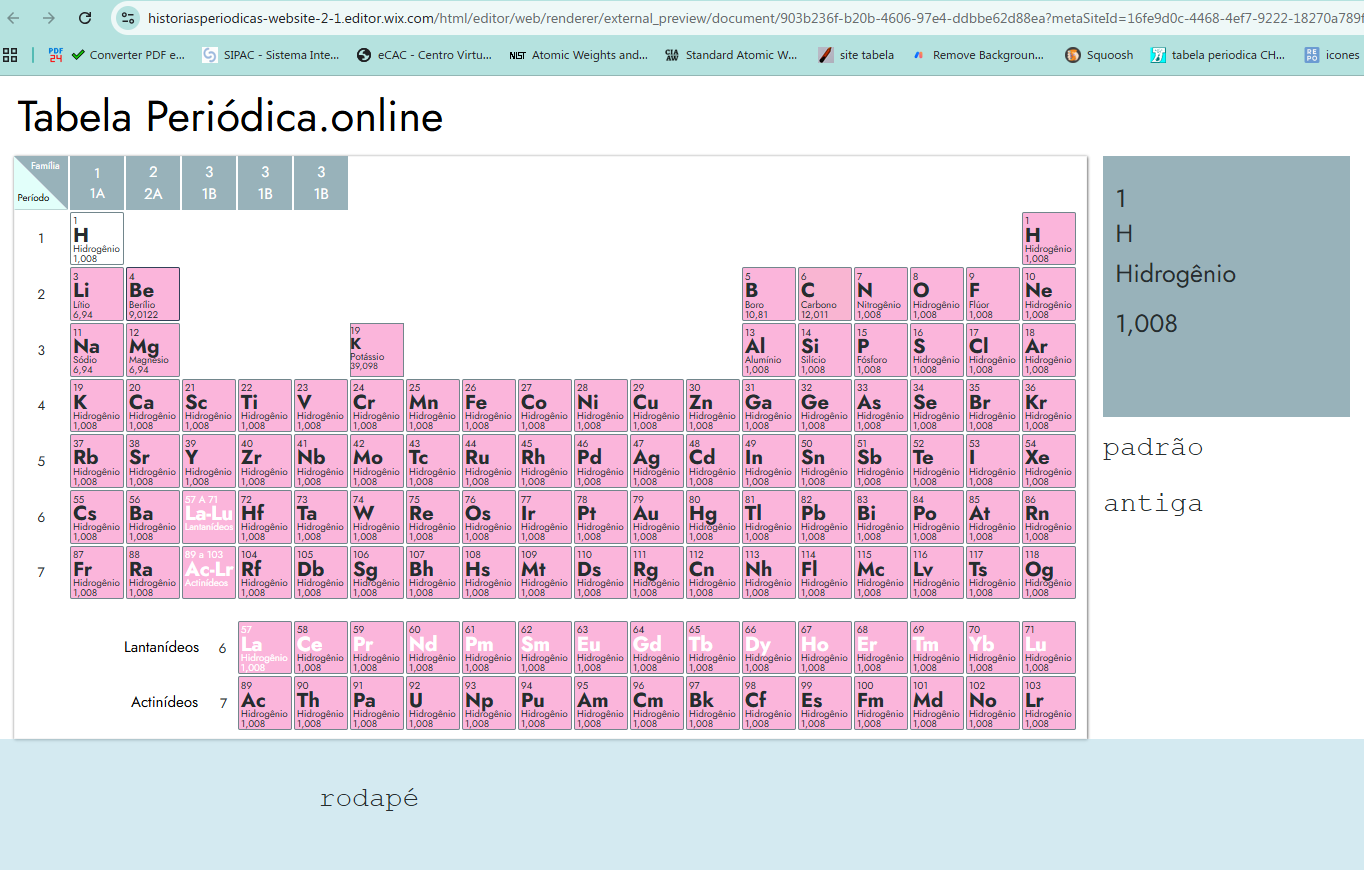Image resolution: width=1364 pixels, height=870 pixels.
Task: Open the Remove Background bookmark
Action: 977,55
